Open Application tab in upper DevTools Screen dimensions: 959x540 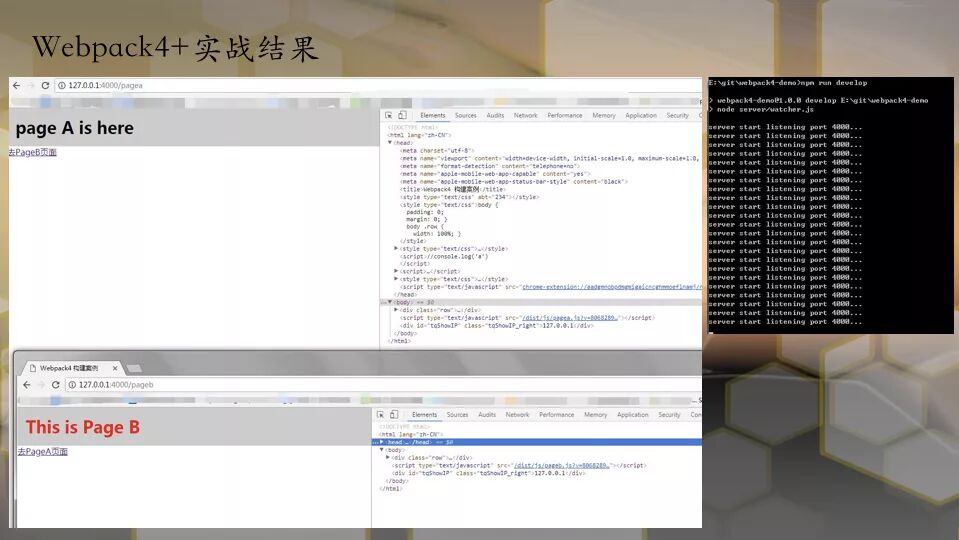pyautogui.click(x=641, y=115)
